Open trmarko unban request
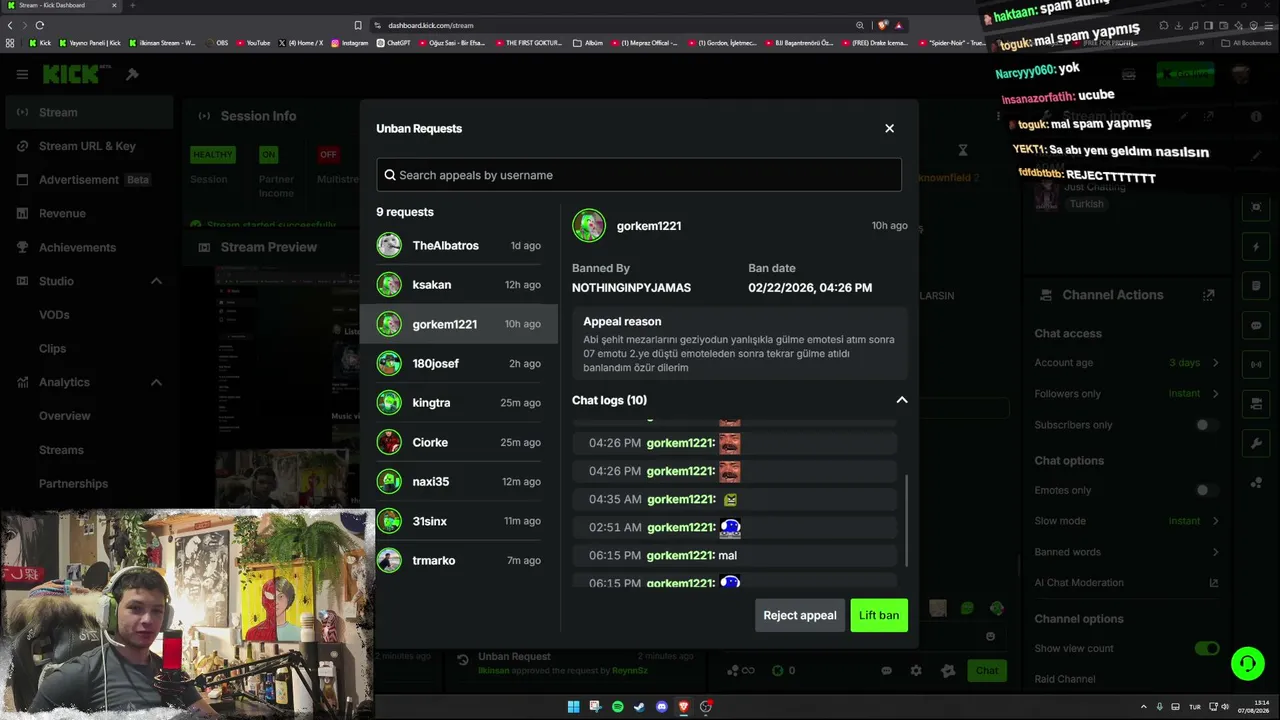Viewport: 1280px width, 720px height. pyautogui.click(x=459, y=560)
